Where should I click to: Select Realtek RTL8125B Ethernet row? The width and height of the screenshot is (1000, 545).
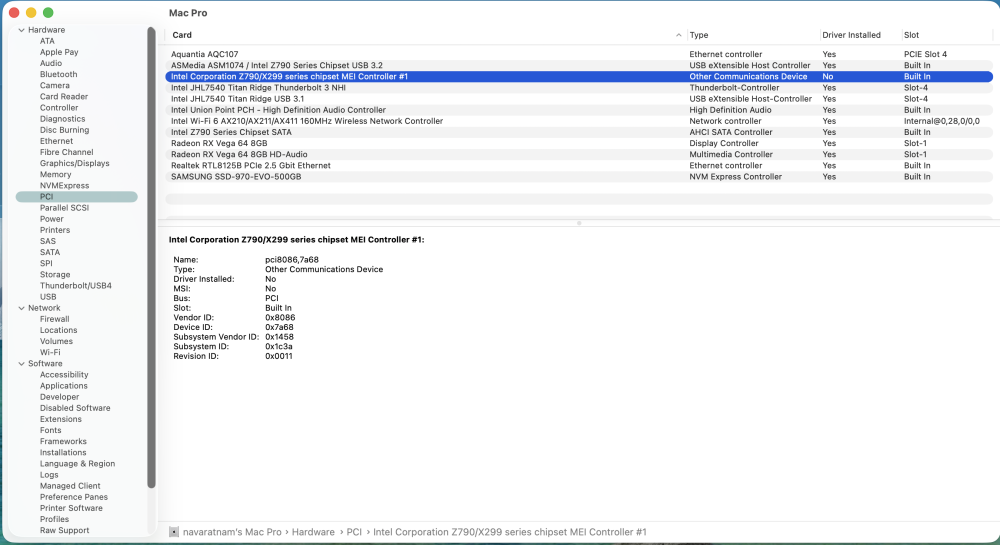click(579, 166)
